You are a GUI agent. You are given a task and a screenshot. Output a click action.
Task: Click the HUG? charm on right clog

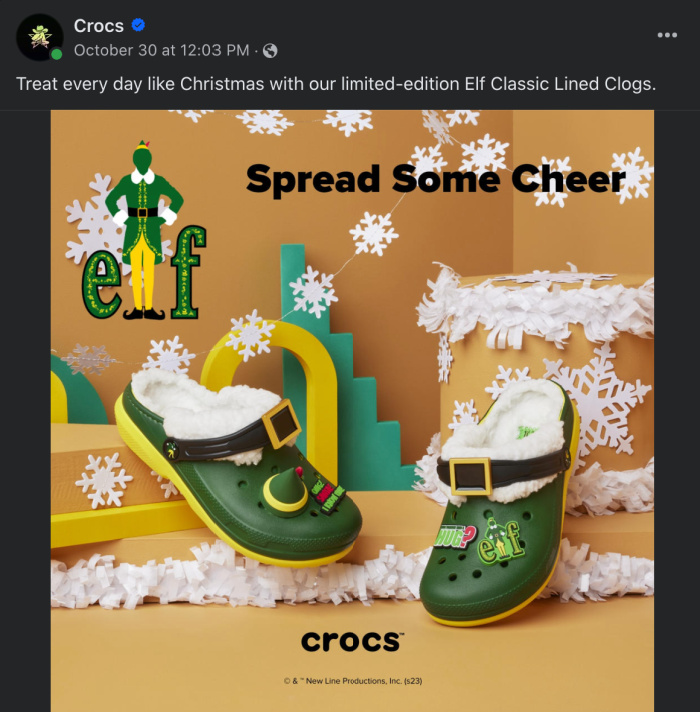point(454,537)
